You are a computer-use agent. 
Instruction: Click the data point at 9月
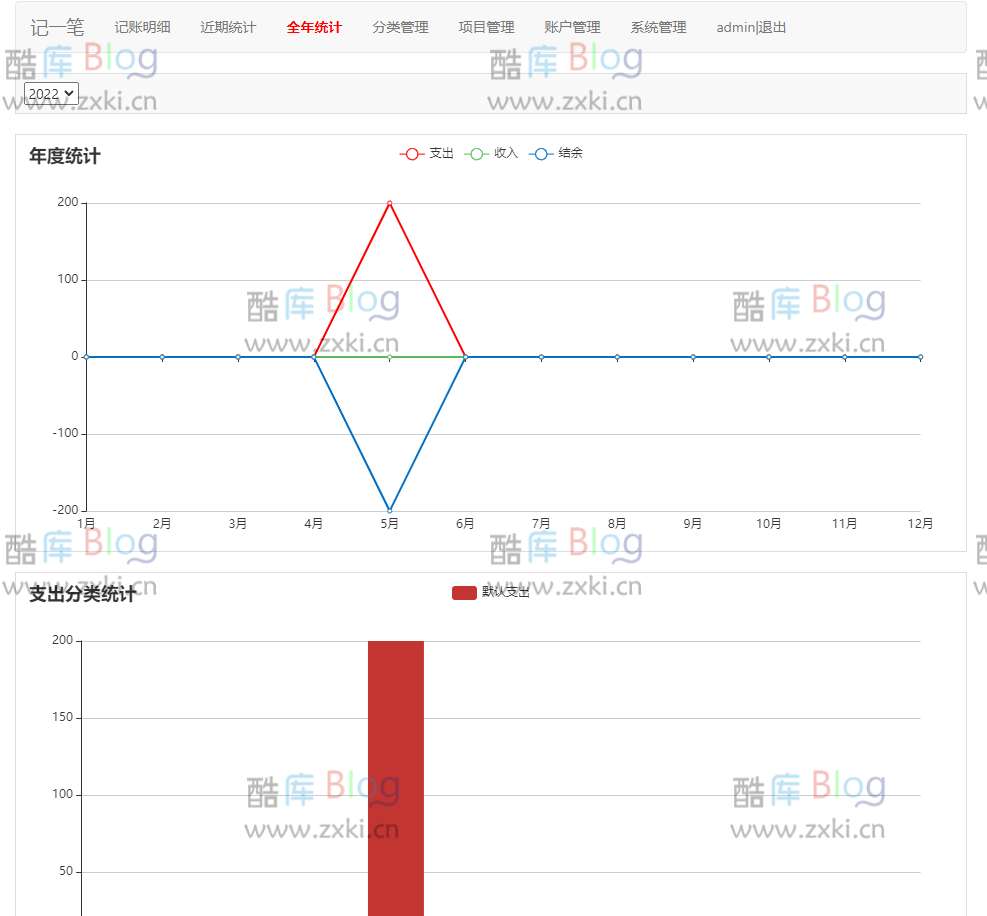693,357
